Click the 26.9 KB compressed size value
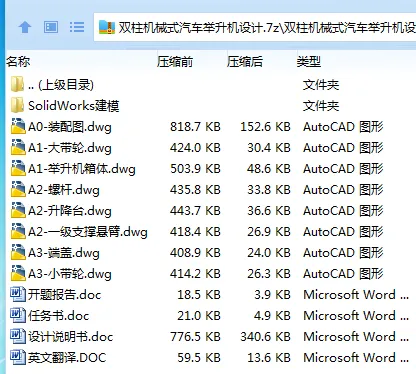This screenshot has height=374, width=416. pos(269,232)
